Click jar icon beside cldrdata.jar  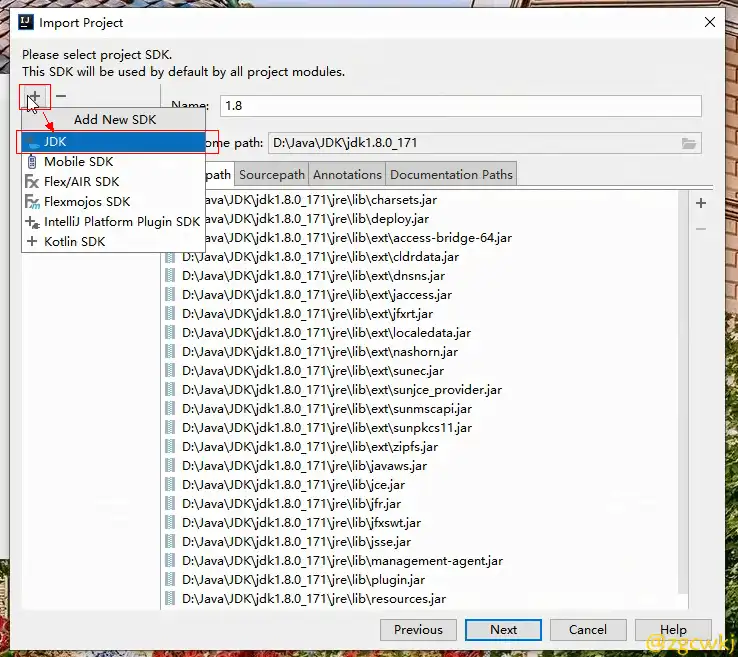pyautogui.click(x=170, y=257)
